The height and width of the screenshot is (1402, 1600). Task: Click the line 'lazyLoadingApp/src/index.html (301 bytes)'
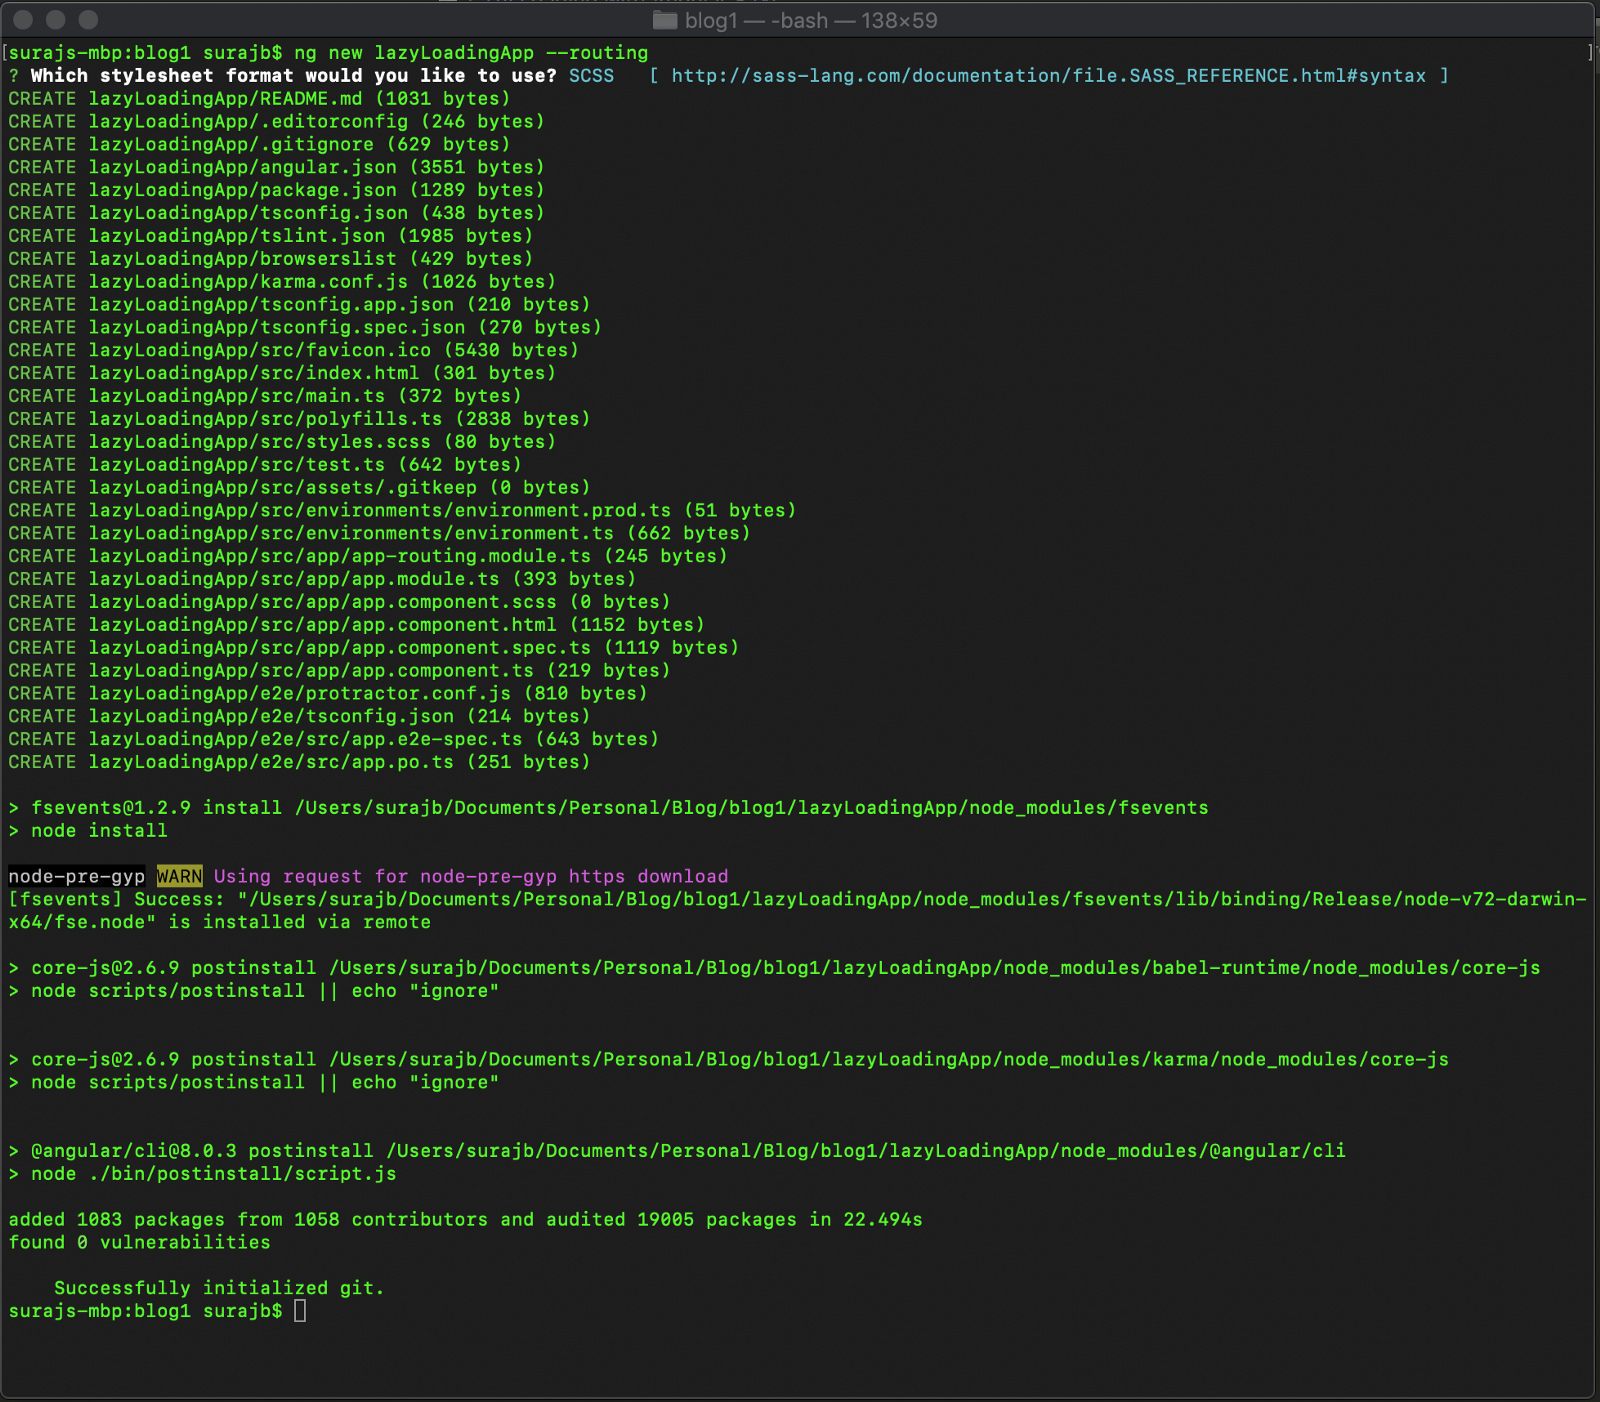tap(322, 374)
